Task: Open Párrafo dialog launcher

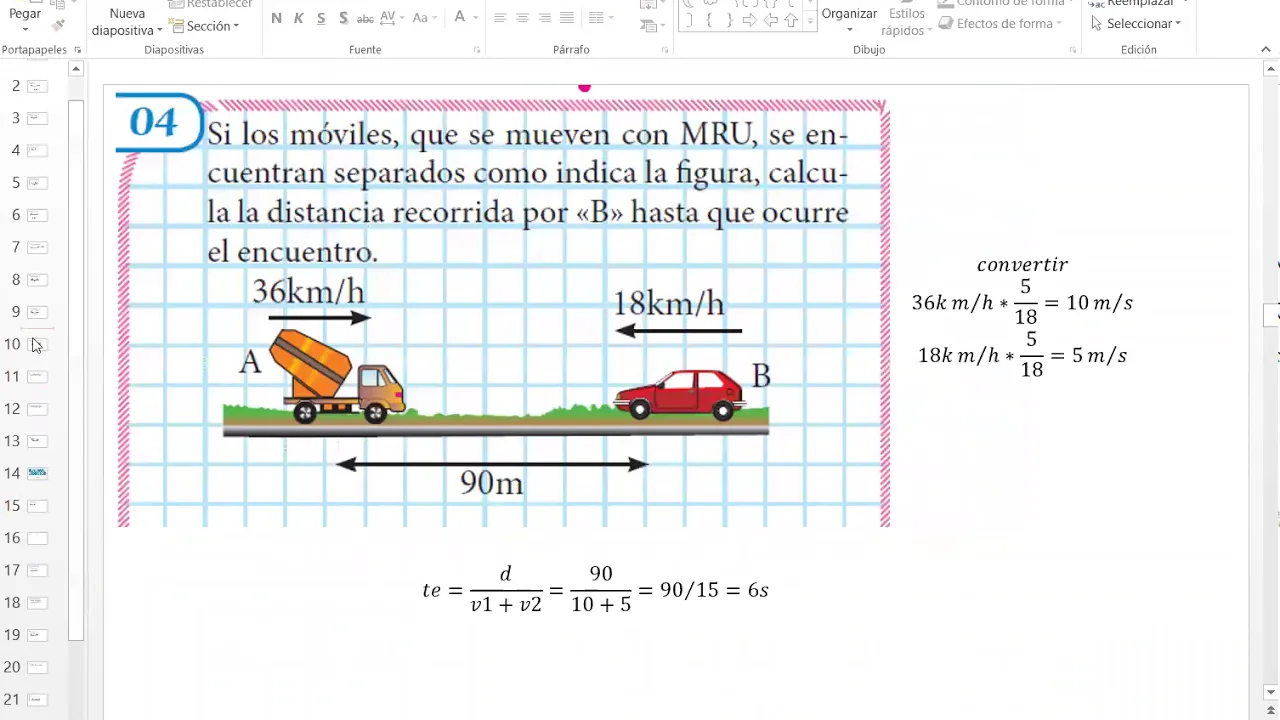Action: [x=665, y=50]
